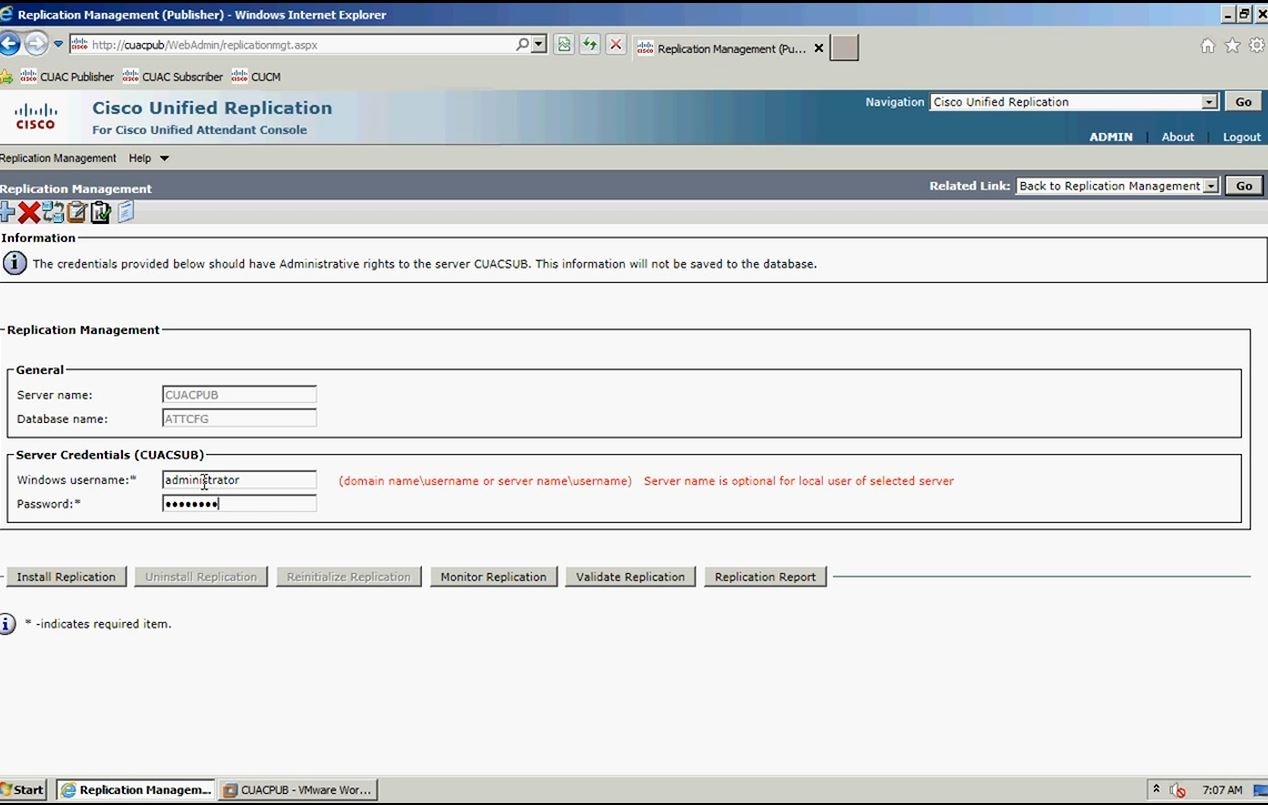This screenshot has height=805, width=1268.
Task: Click the Replication Report button
Action: pyautogui.click(x=765, y=577)
